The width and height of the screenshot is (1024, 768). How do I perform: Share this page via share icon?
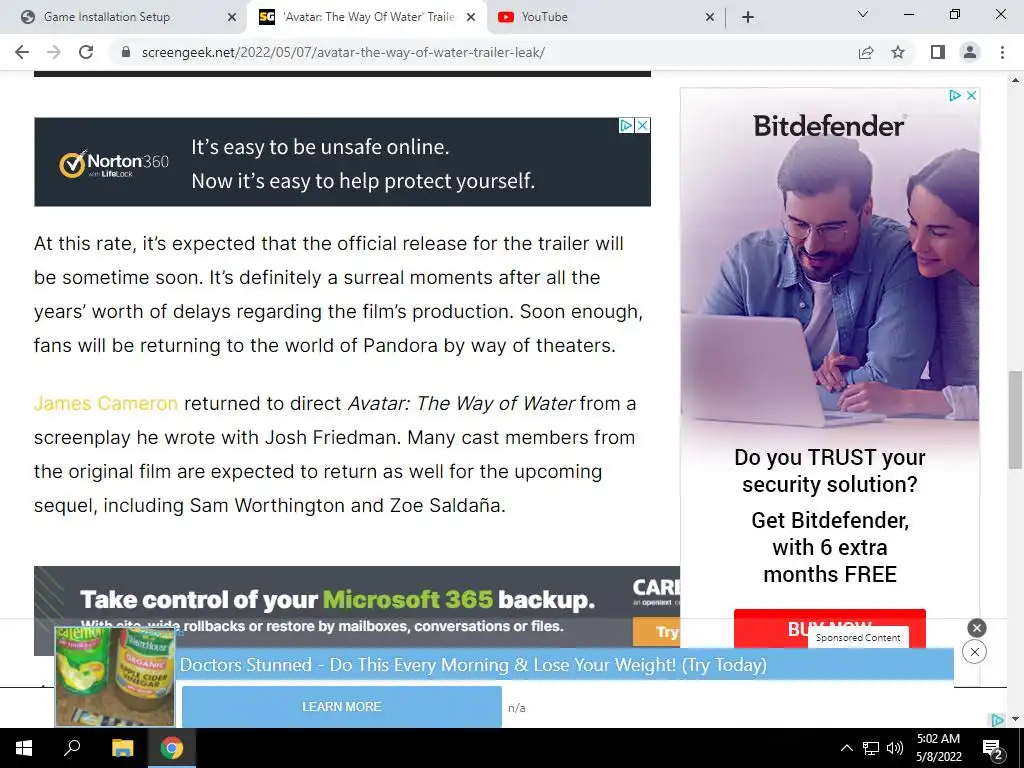pyautogui.click(x=866, y=52)
